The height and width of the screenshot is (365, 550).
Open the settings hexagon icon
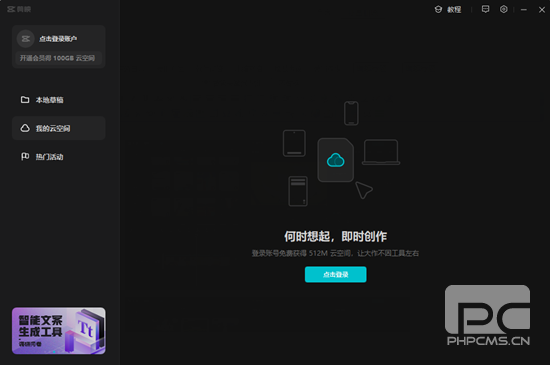click(504, 9)
